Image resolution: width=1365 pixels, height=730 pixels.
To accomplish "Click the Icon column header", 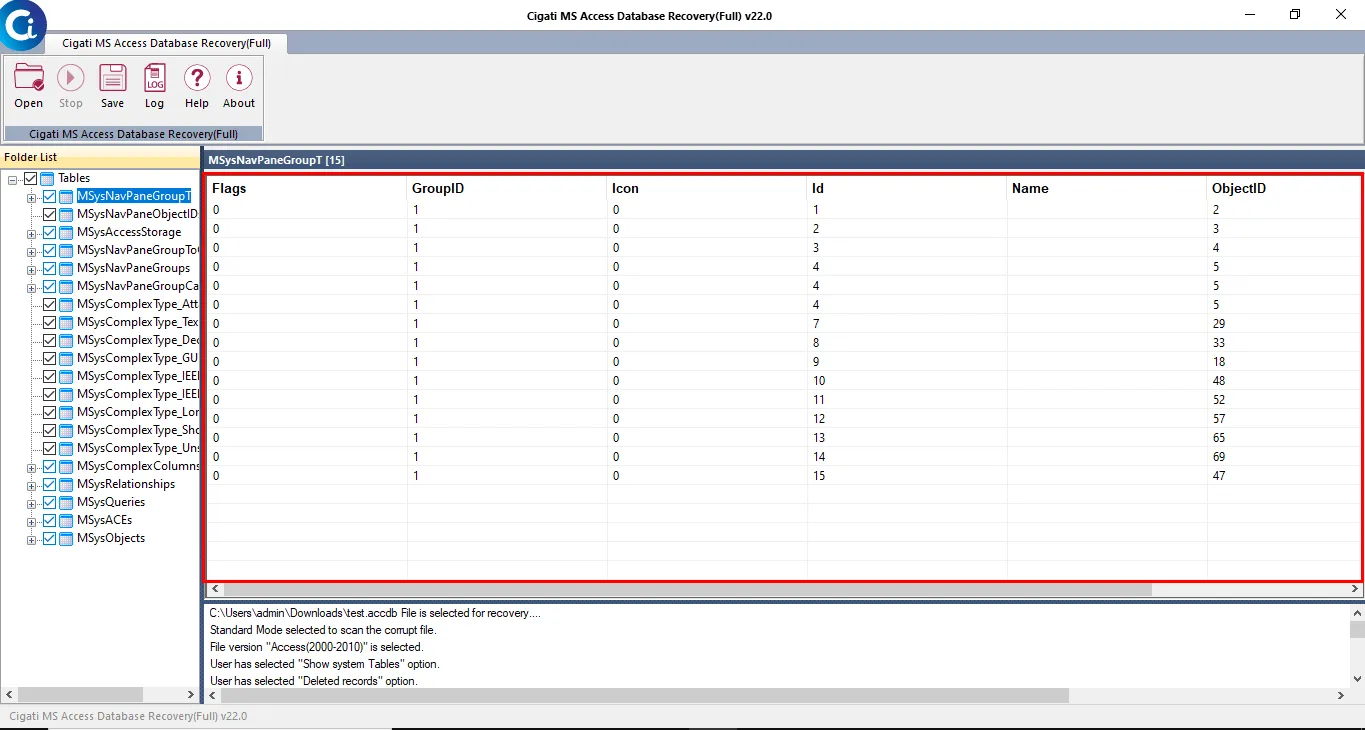I will pos(707,188).
